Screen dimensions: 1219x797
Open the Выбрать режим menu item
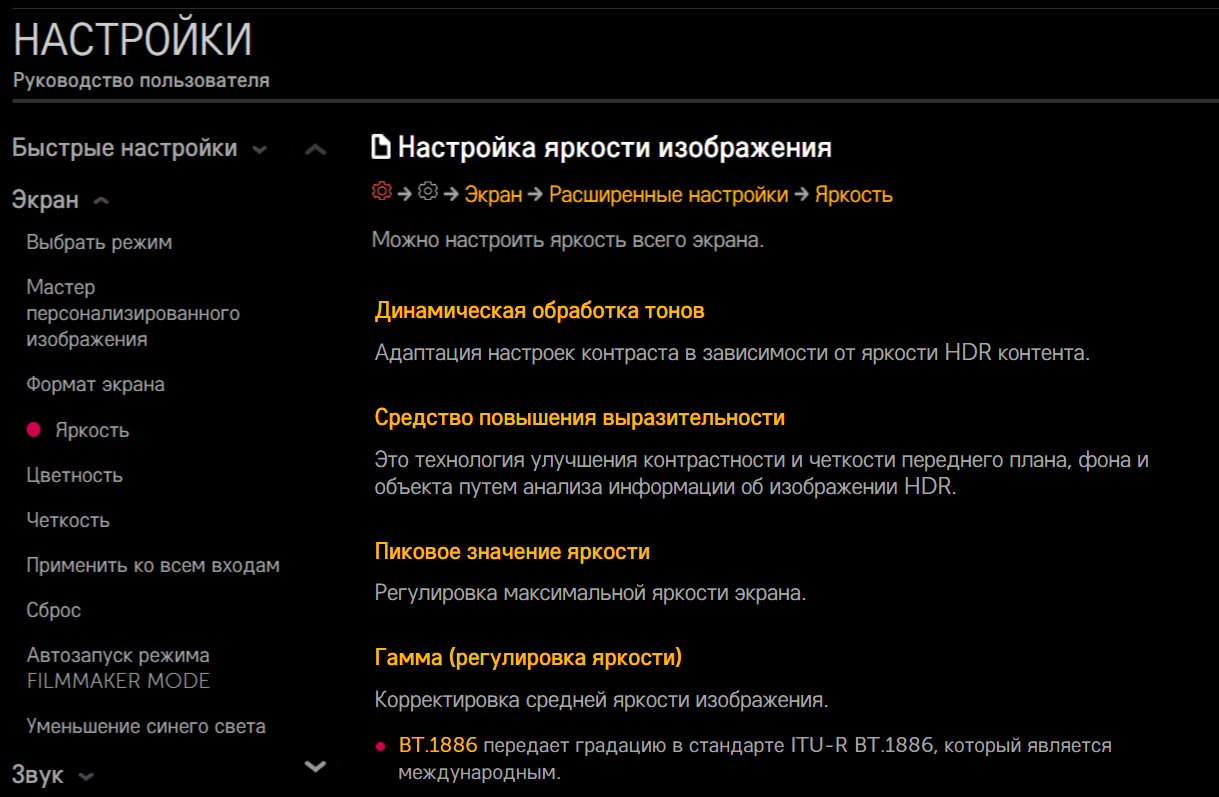point(99,242)
